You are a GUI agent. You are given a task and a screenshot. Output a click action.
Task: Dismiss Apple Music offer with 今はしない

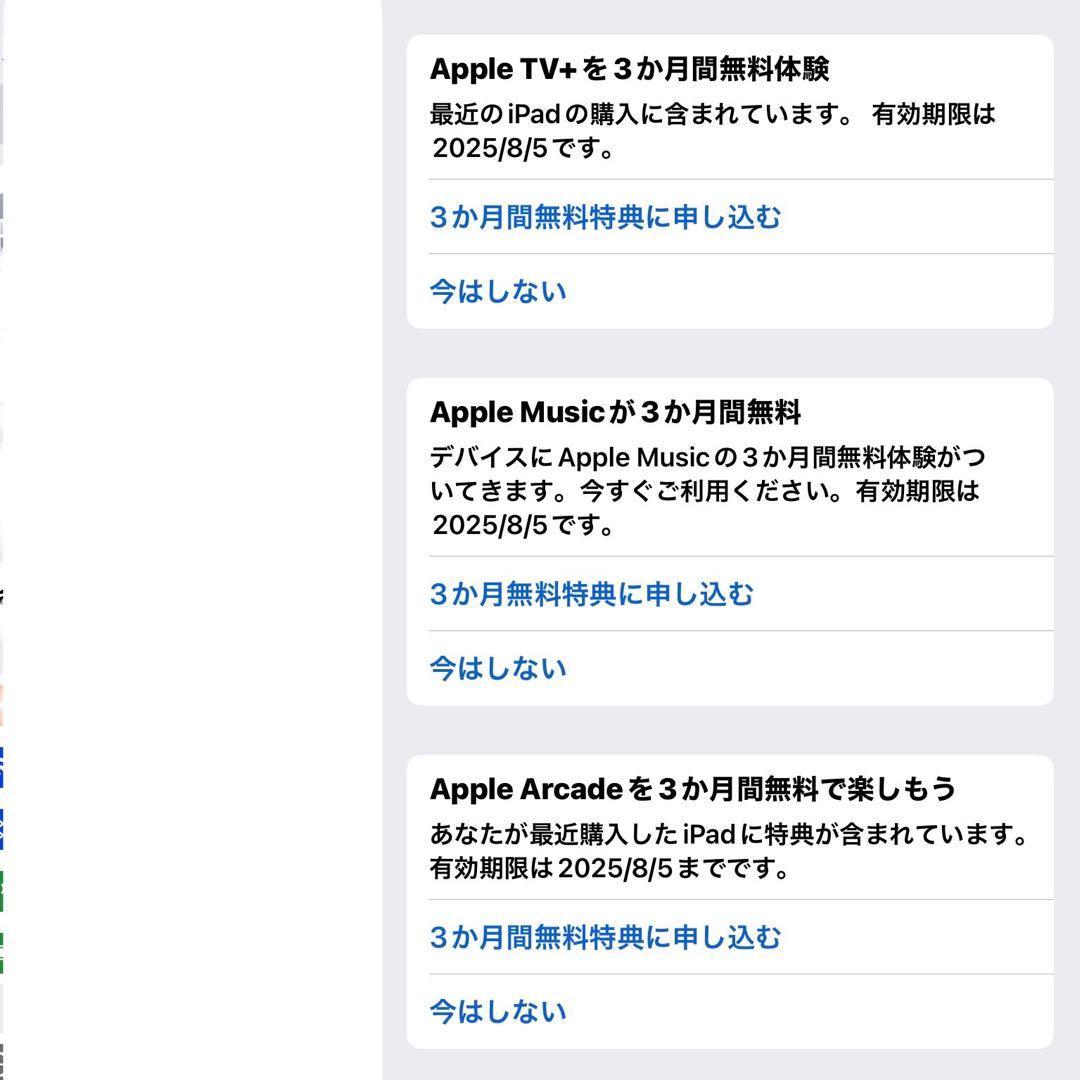(497, 668)
